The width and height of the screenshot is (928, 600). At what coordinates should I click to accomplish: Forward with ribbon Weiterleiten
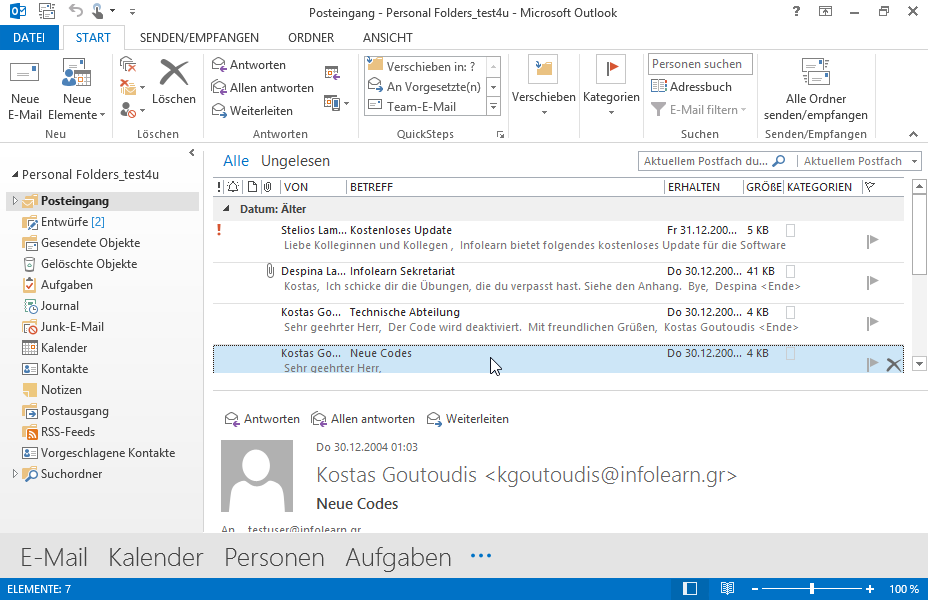pos(252,111)
